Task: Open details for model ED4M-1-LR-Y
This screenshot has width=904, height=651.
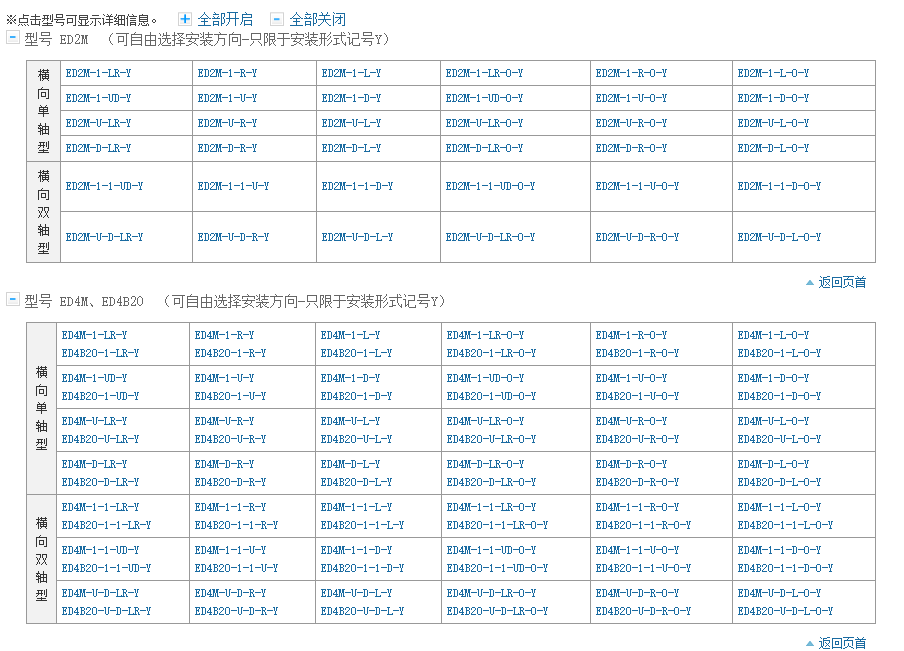Action: (x=96, y=334)
